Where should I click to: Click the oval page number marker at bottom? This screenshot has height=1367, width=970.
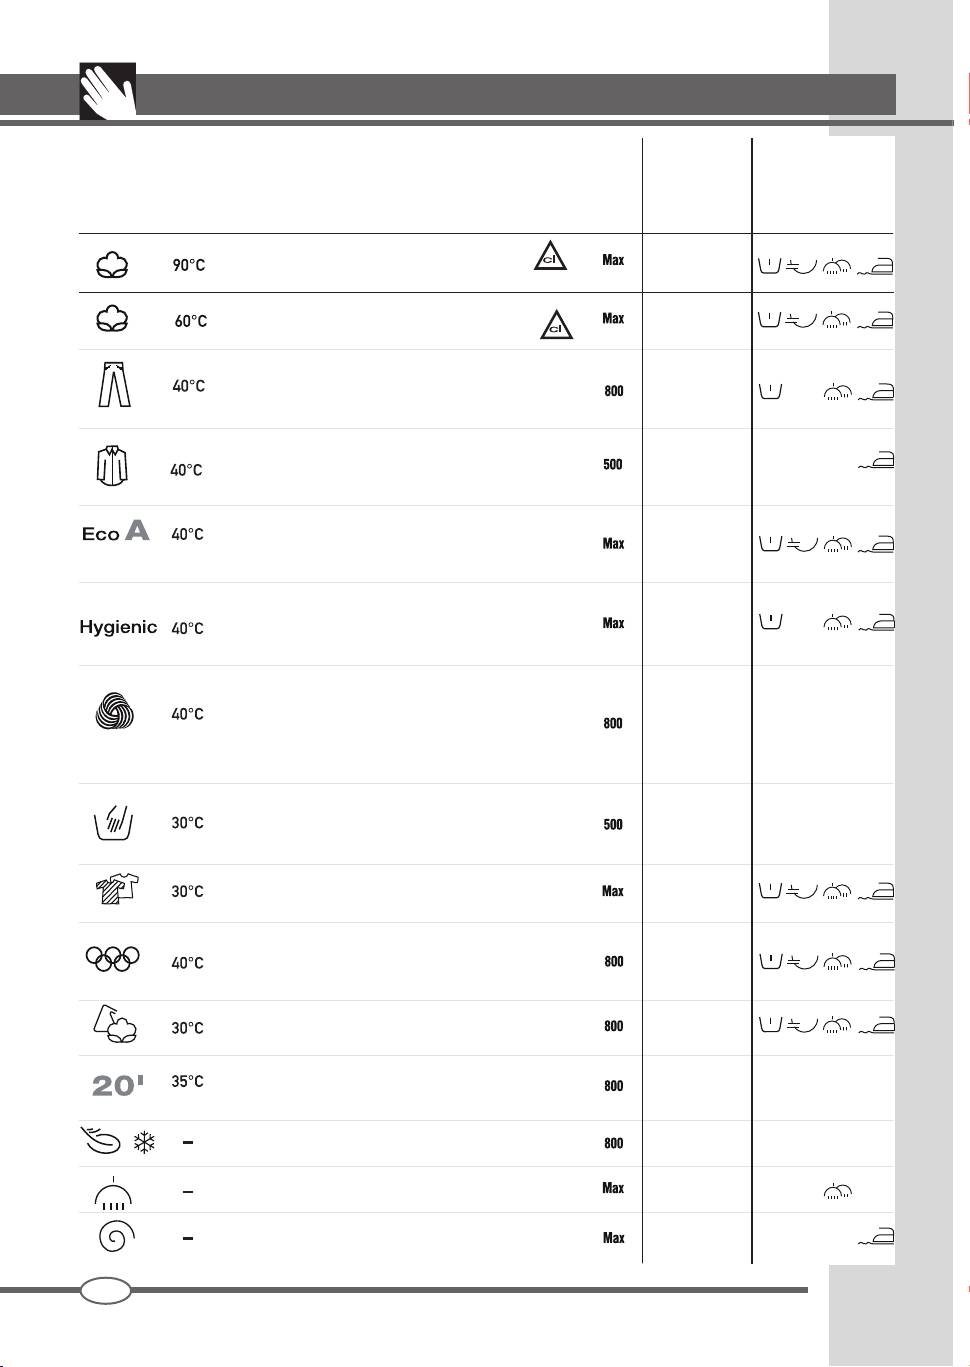click(x=106, y=1291)
